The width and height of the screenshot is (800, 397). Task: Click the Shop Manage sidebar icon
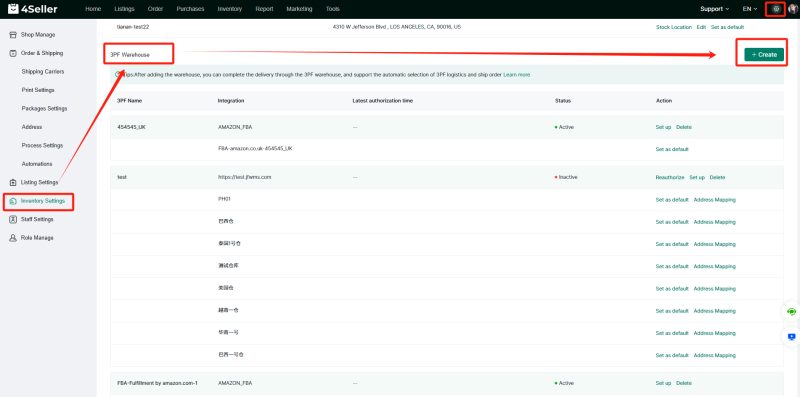[x=13, y=35]
